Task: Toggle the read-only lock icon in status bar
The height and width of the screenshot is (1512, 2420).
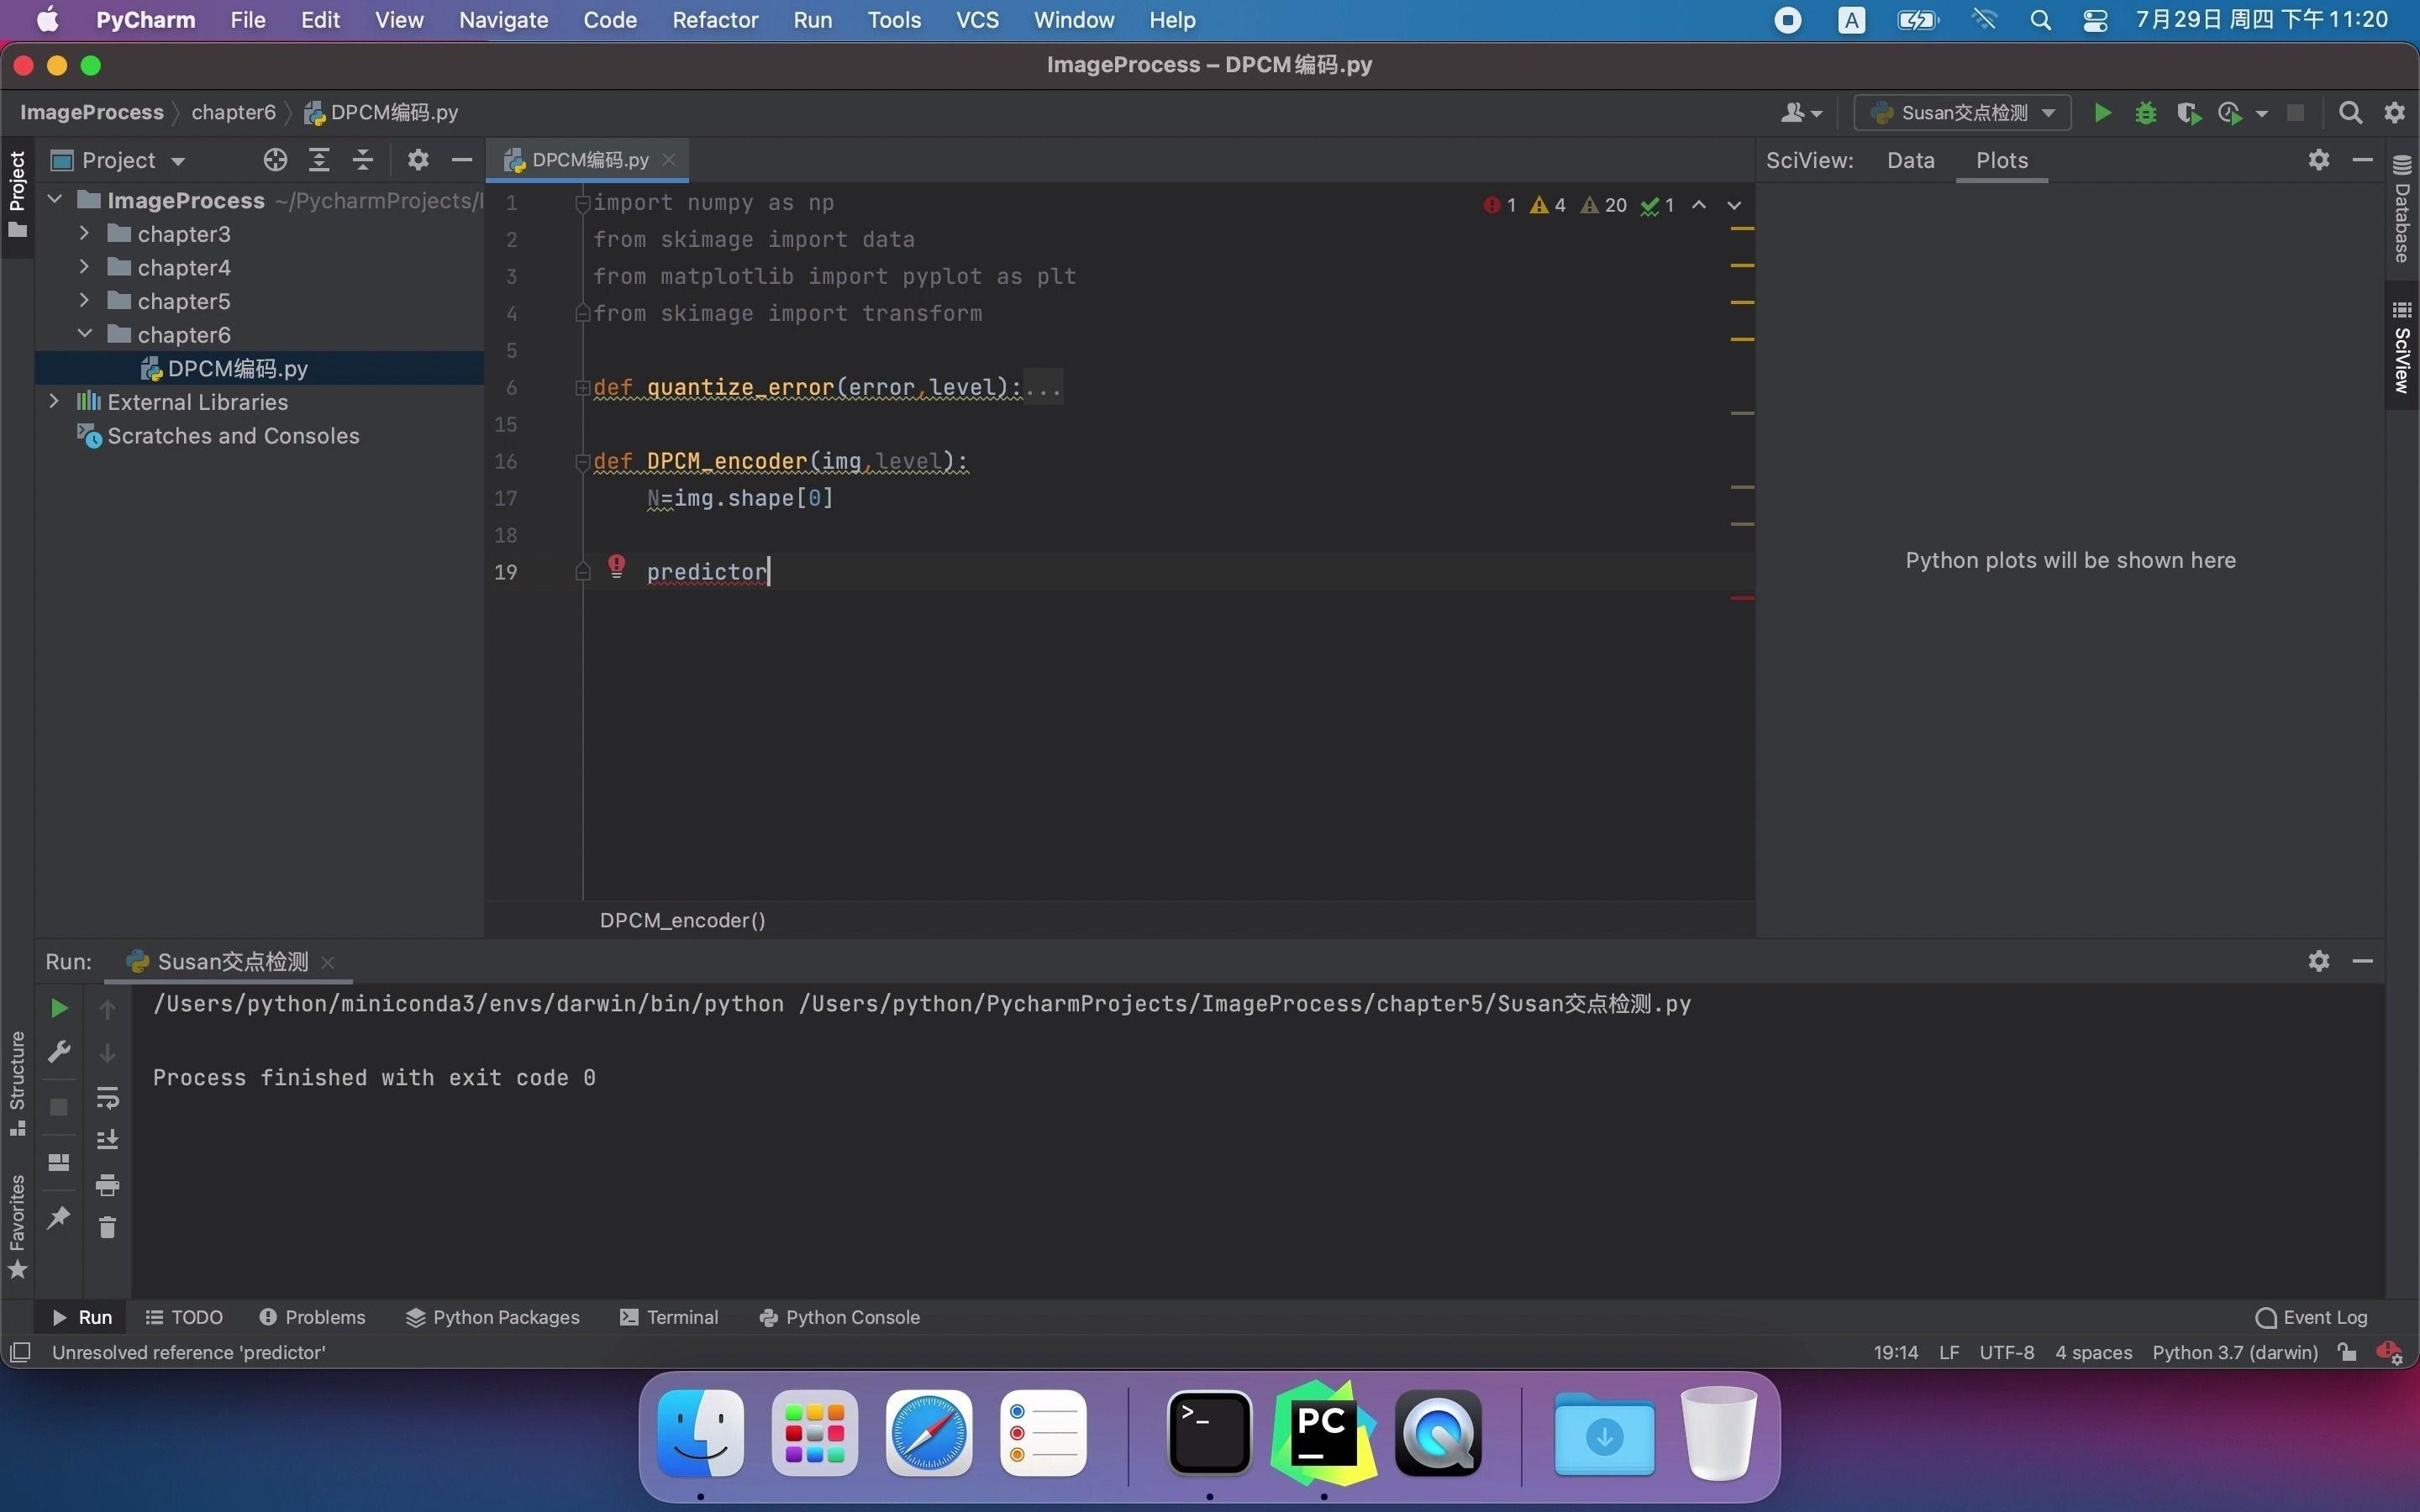Action: click(2347, 1352)
